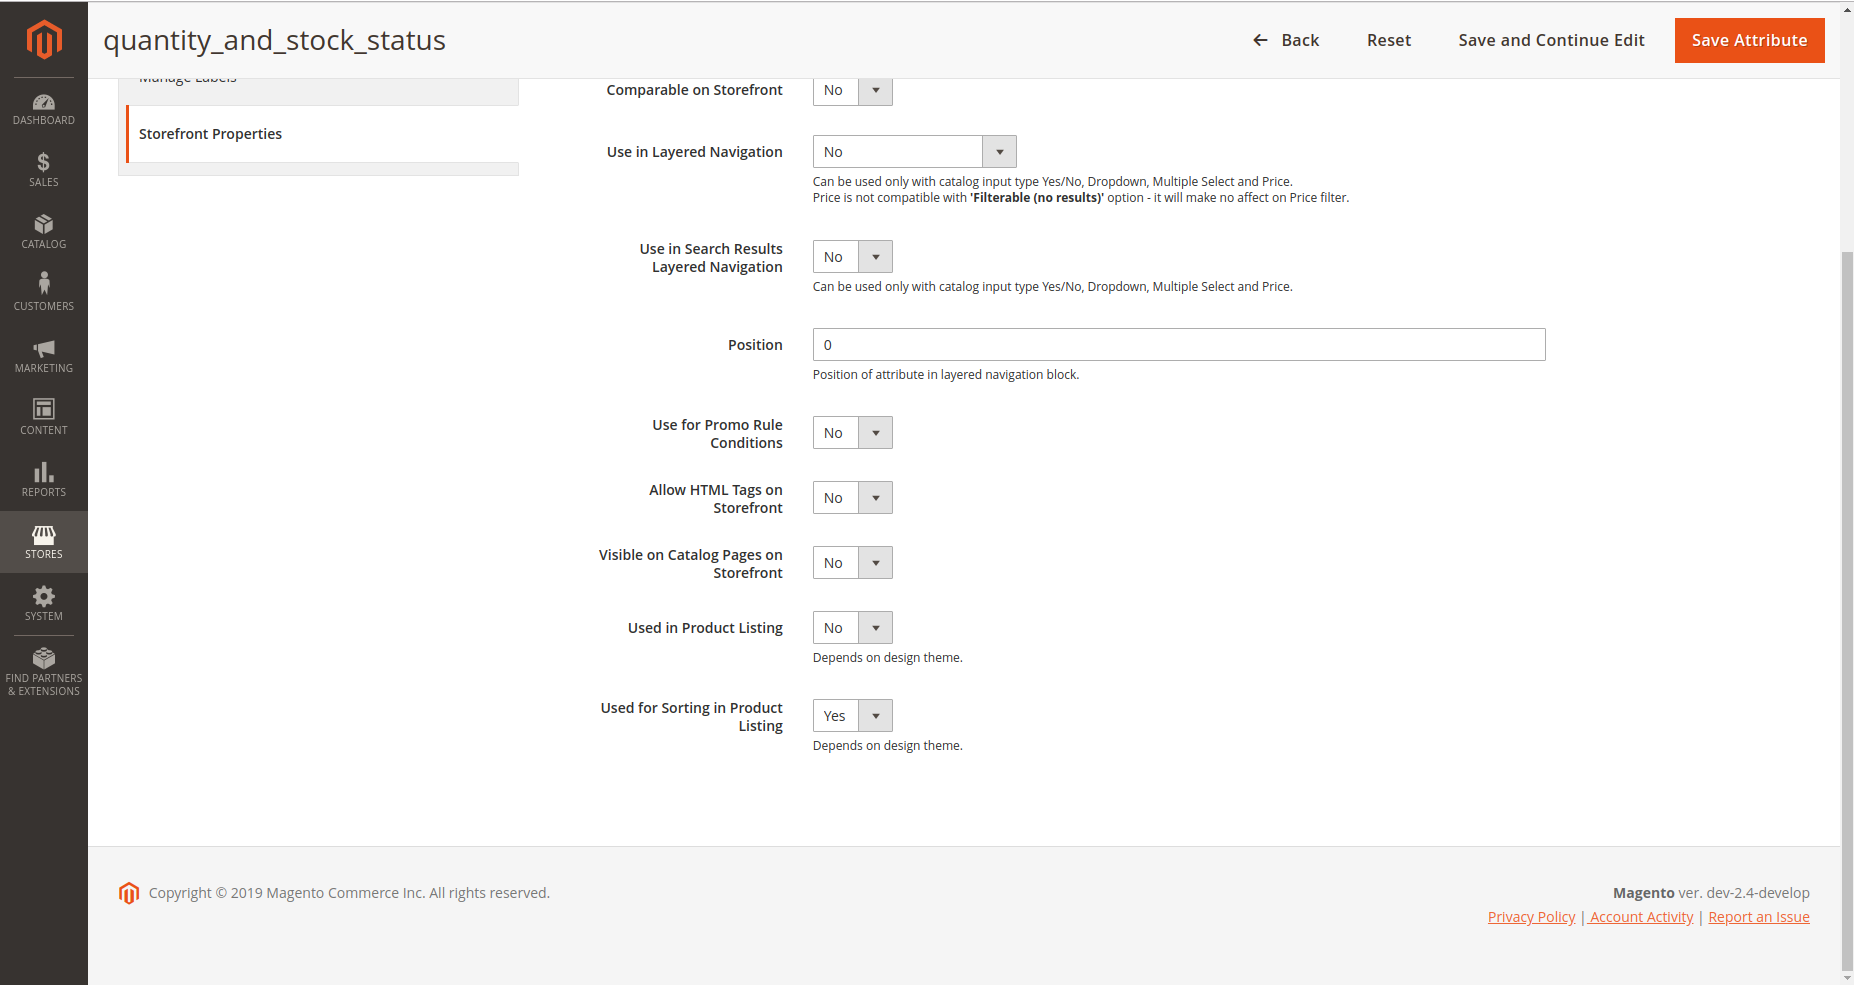This screenshot has height=985, width=1854.
Task: Click the Reset button
Action: click(1389, 40)
